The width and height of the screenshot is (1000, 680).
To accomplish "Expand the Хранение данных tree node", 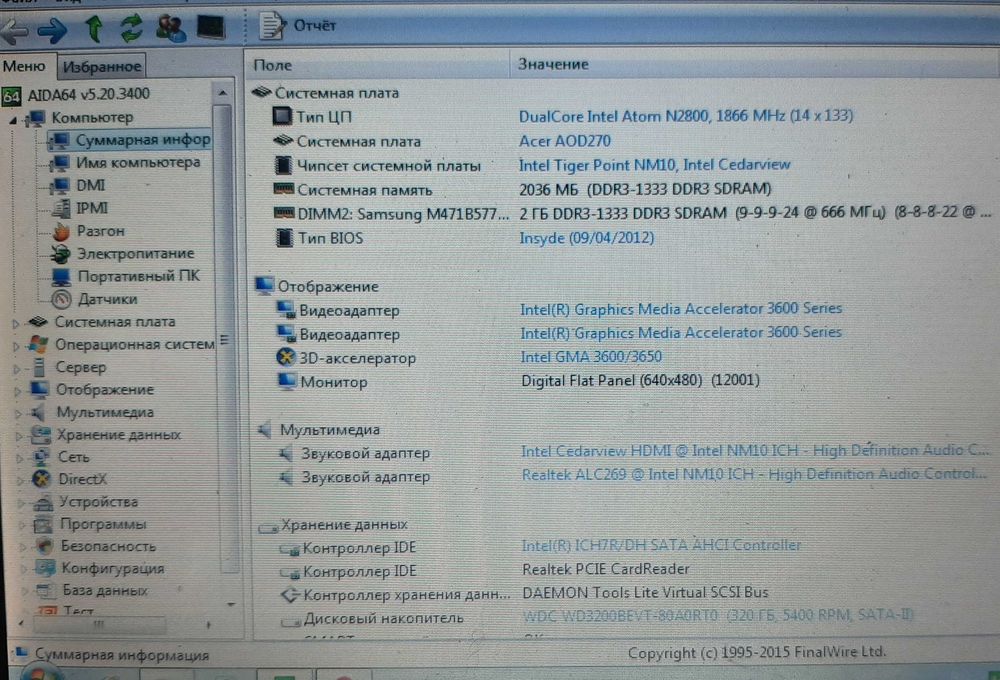I will coord(19,436).
